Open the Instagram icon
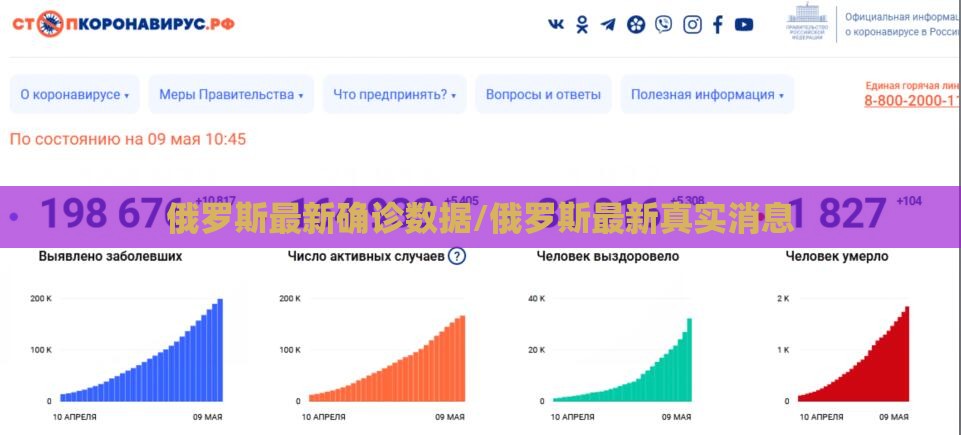Screen dimensions: 961x435 [x=693, y=25]
